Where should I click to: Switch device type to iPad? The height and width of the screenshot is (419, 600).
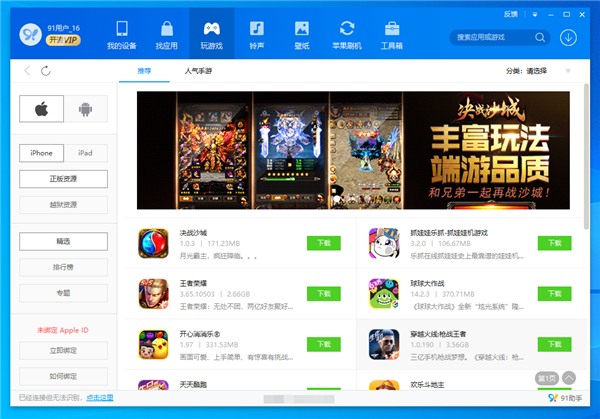[x=85, y=153]
